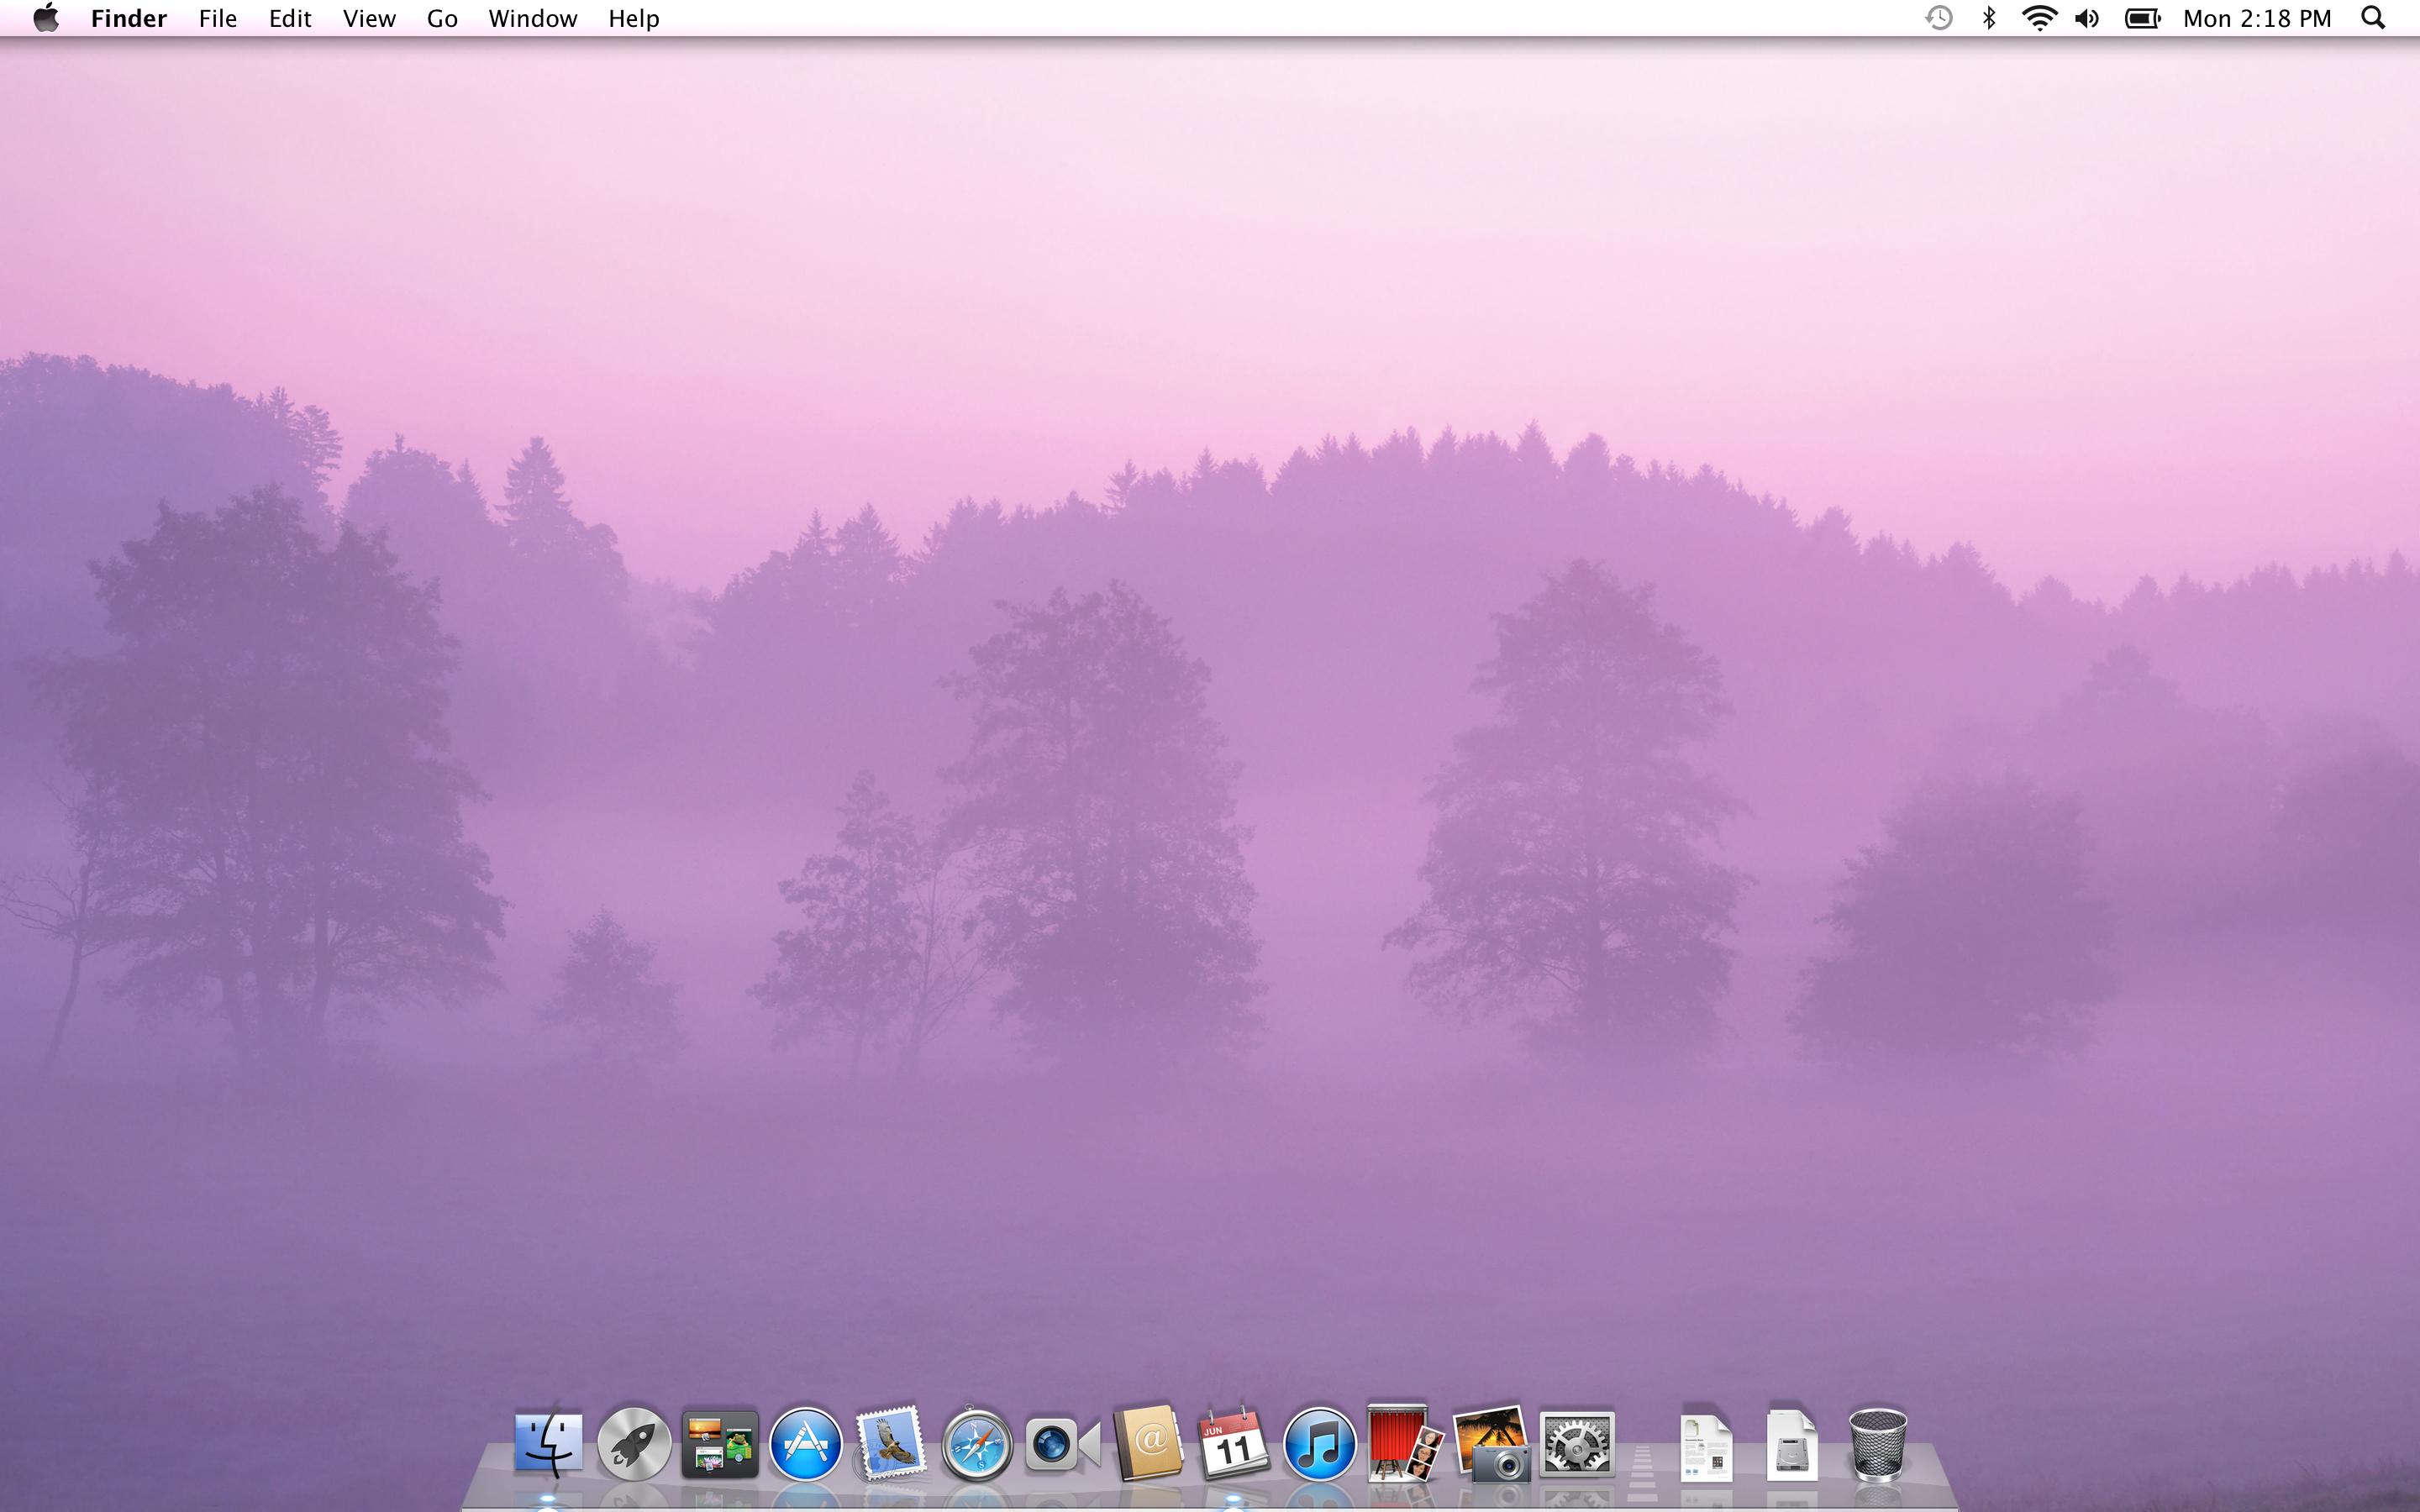Launch FaceTime camera icon

[1062, 1444]
